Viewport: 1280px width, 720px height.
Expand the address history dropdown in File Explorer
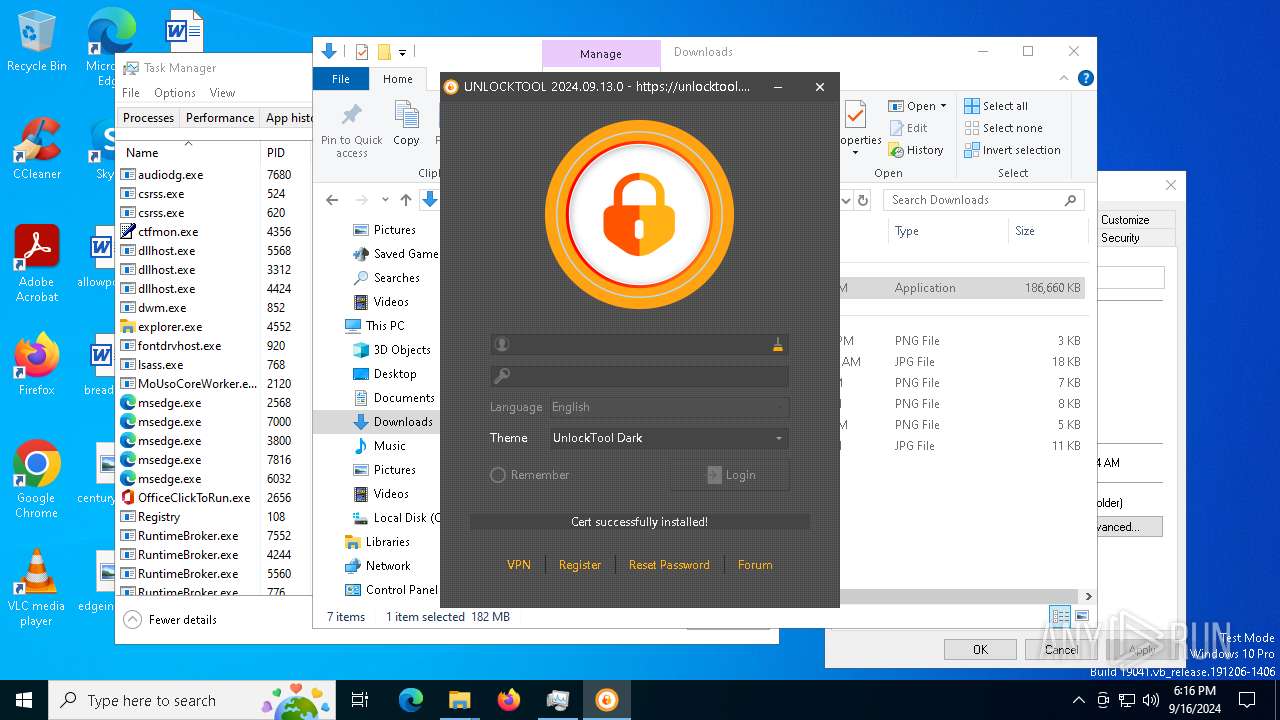(x=846, y=200)
